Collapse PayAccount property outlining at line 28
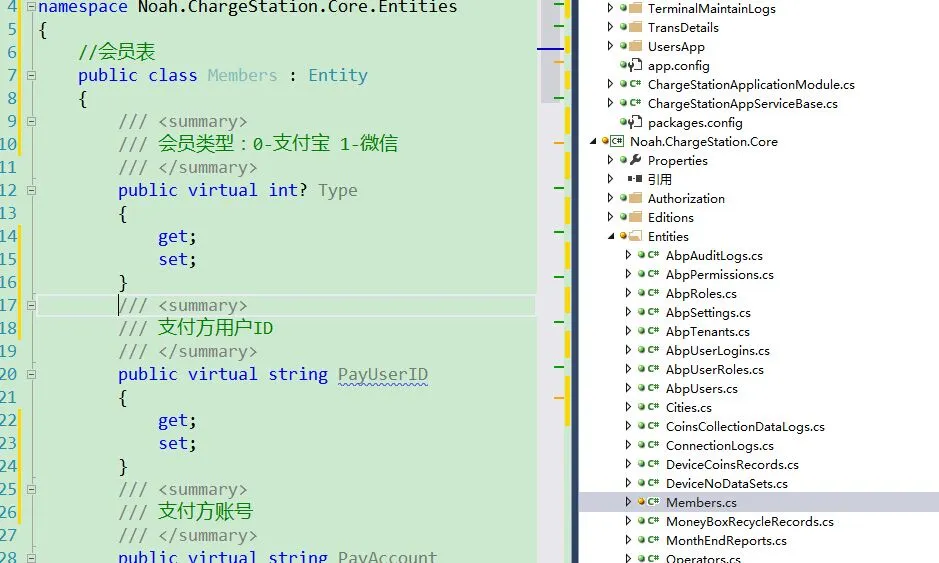Image resolution: width=939 pixels, height=563 pixels. pos(31,558)
